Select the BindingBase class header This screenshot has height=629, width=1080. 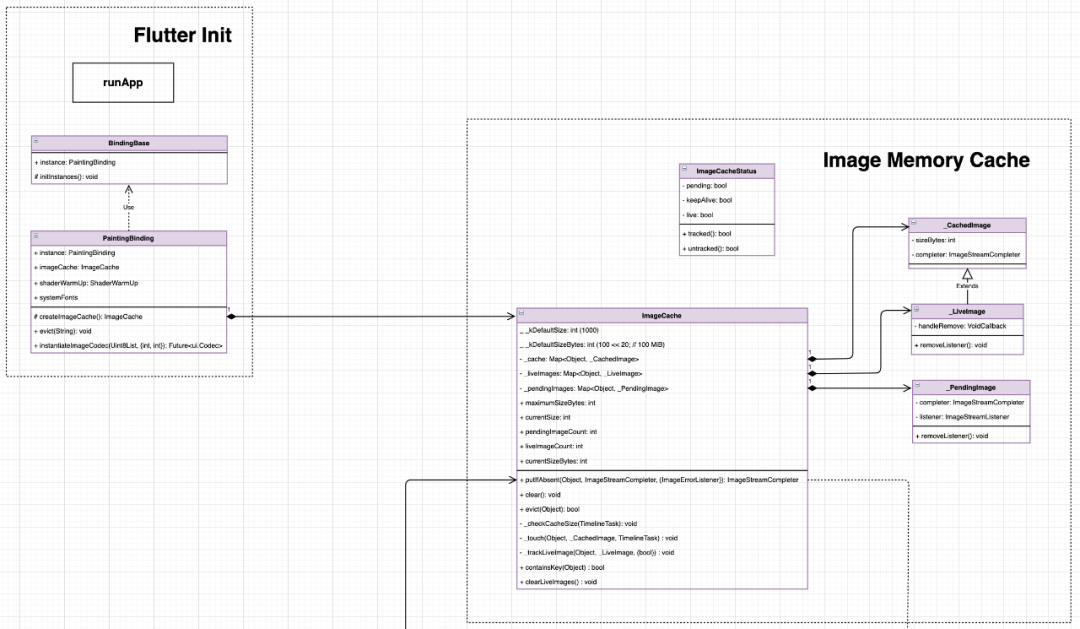pos(129,143)
